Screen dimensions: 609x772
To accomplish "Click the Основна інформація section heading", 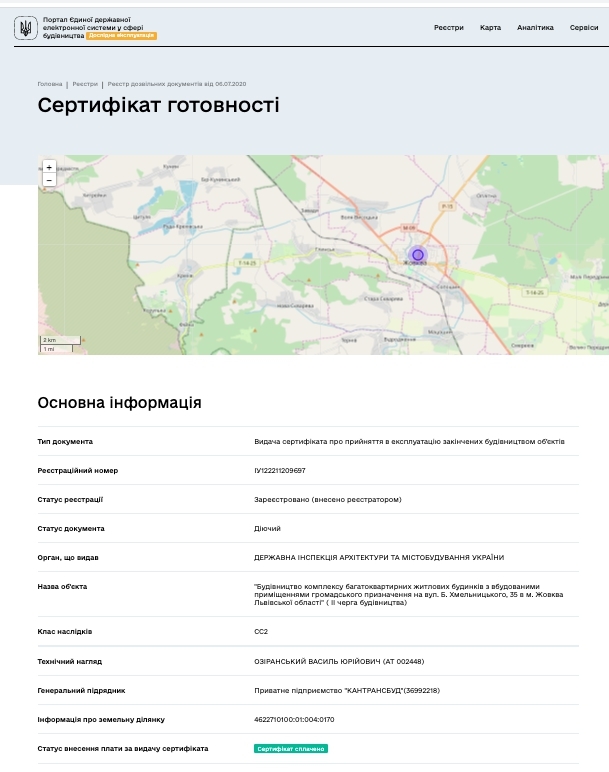I will (x=120, y=403).
